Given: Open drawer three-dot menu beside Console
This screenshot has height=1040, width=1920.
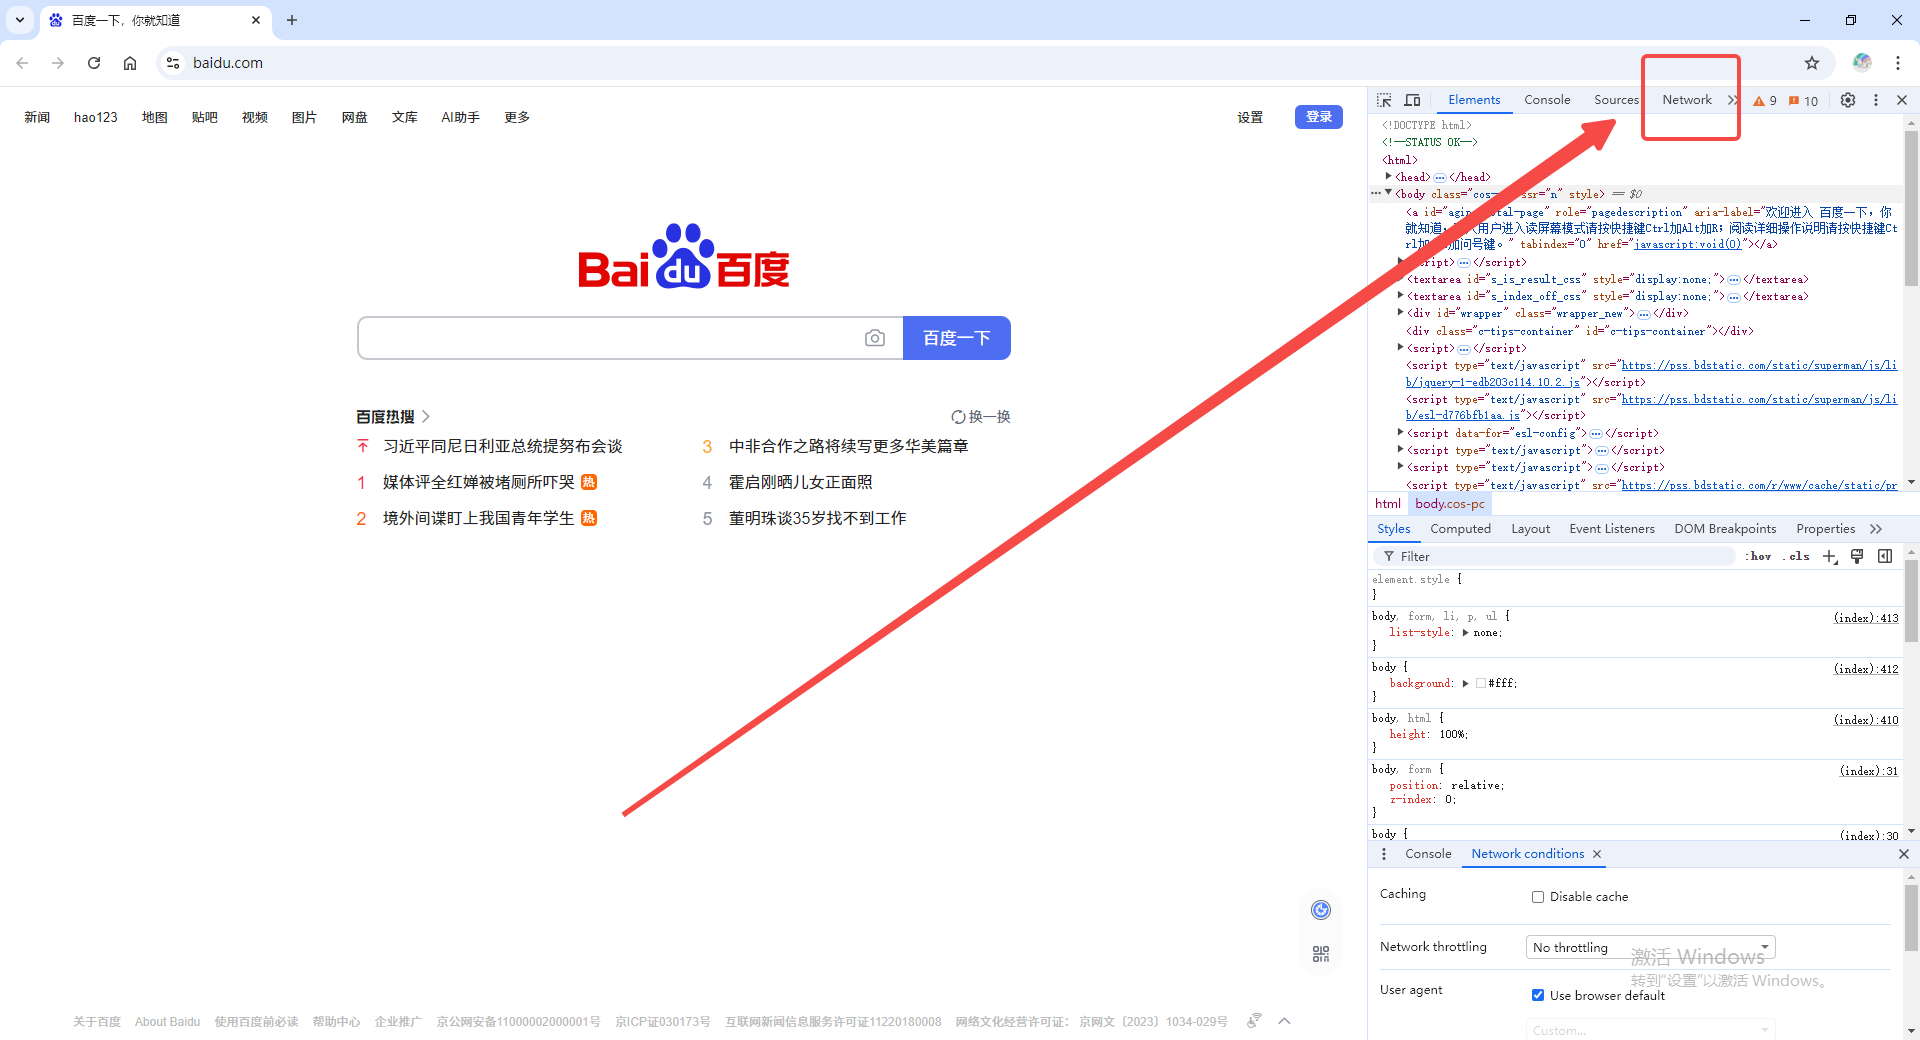Looking at the screenshot, I should pyautogui.click(x=1384, y=854).
